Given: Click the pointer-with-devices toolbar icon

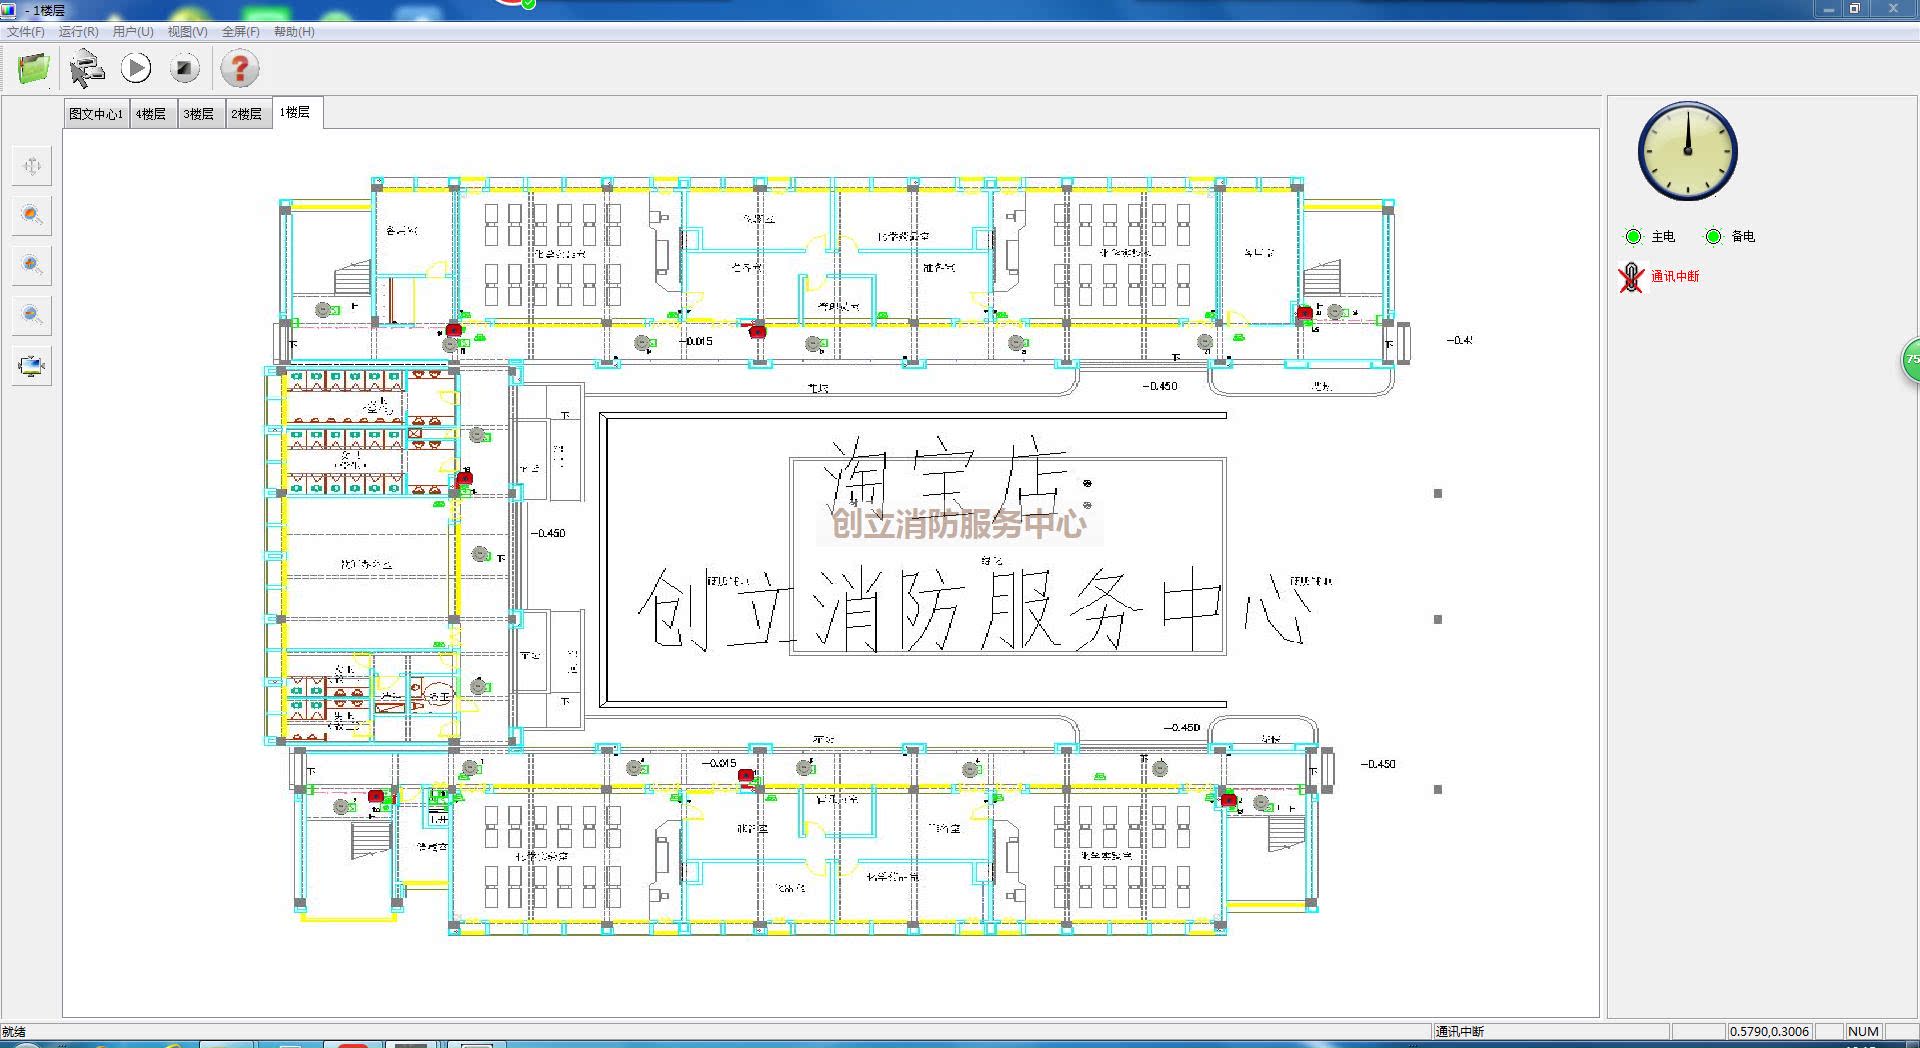Looking at the screenshot, I should 86,68.
